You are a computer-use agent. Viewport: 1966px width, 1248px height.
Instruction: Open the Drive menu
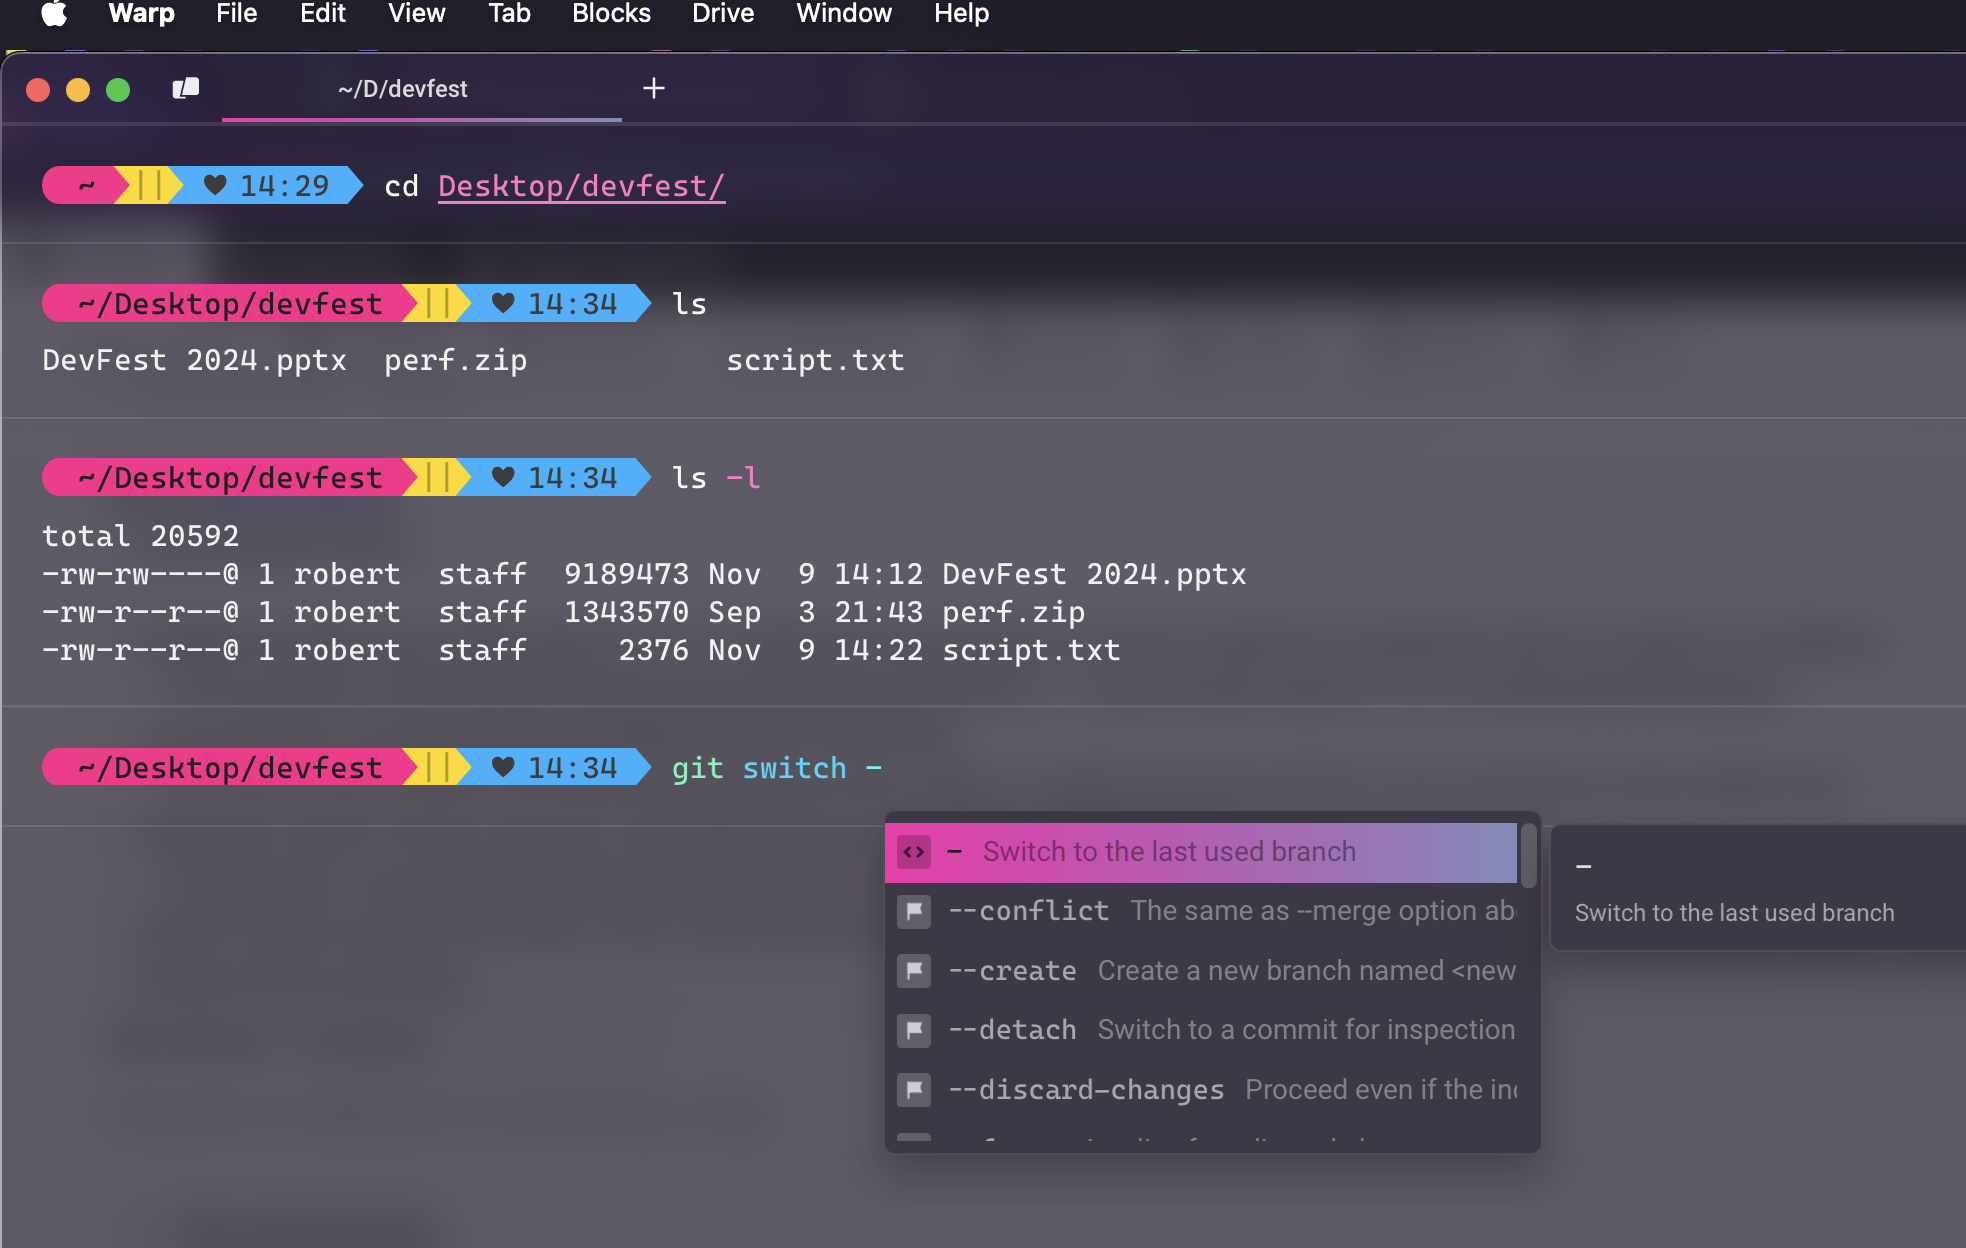pyautogui.click(x=723, y=14)
